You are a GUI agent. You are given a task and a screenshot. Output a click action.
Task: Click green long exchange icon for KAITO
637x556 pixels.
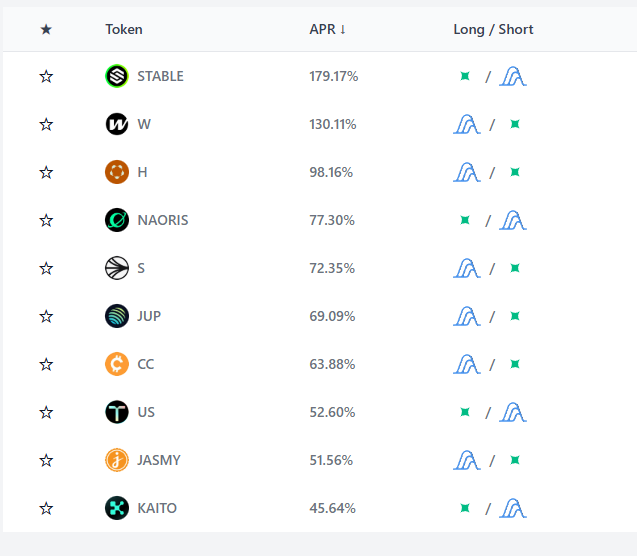pyautogui.click(x=465, y=508)
